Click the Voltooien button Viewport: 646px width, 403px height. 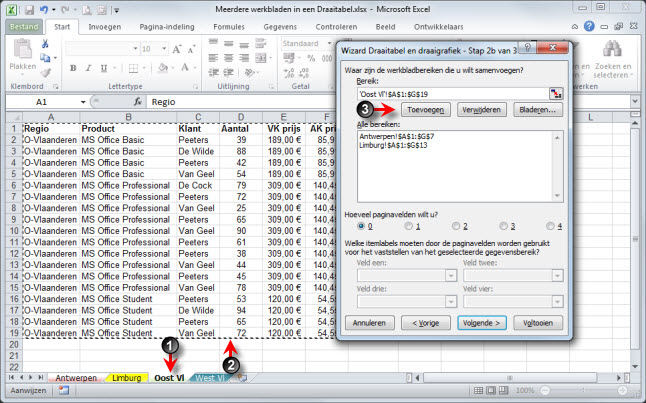pos(538,323)
